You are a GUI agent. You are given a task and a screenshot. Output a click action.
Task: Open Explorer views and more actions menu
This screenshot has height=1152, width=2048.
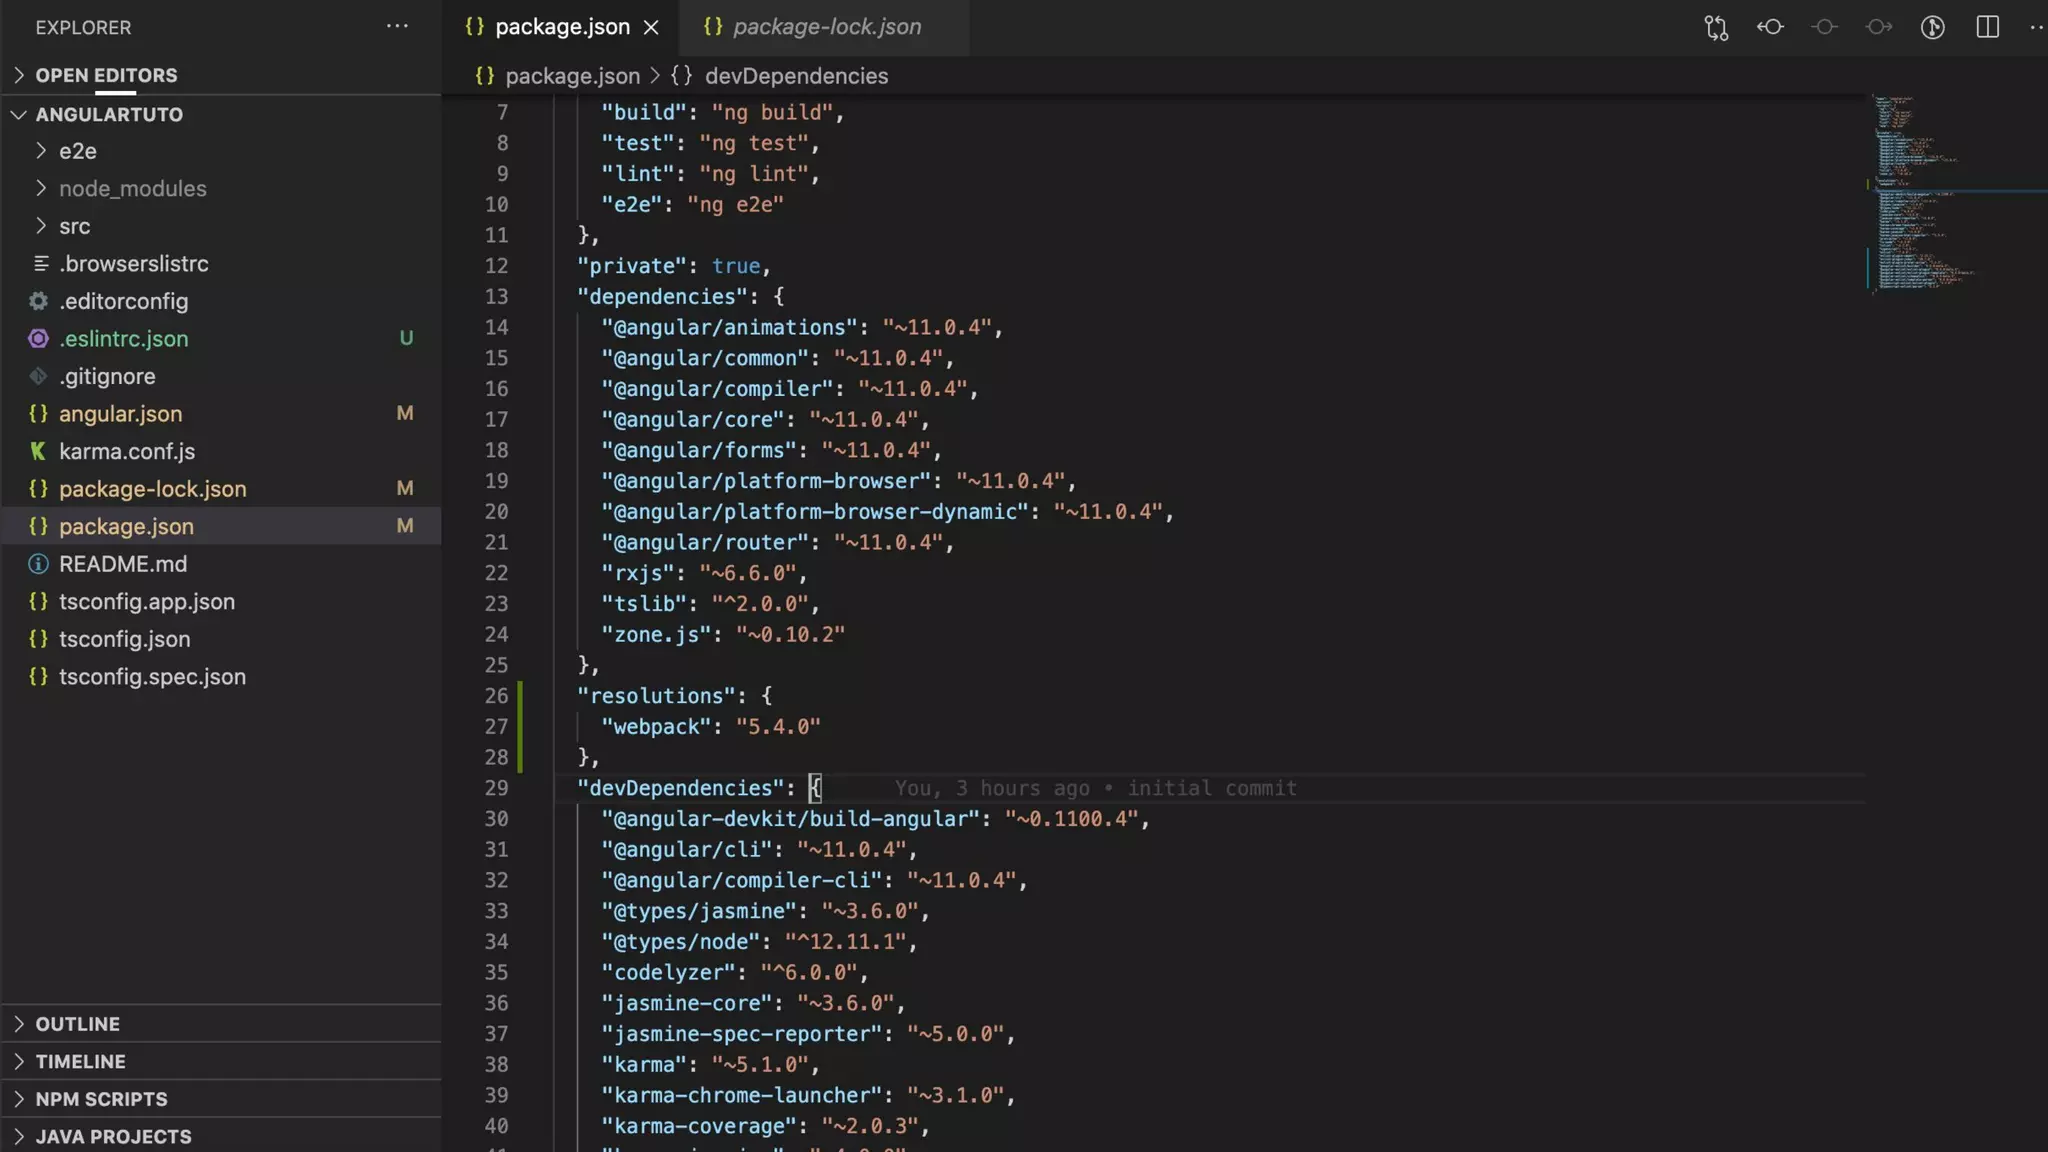[397, 27]
